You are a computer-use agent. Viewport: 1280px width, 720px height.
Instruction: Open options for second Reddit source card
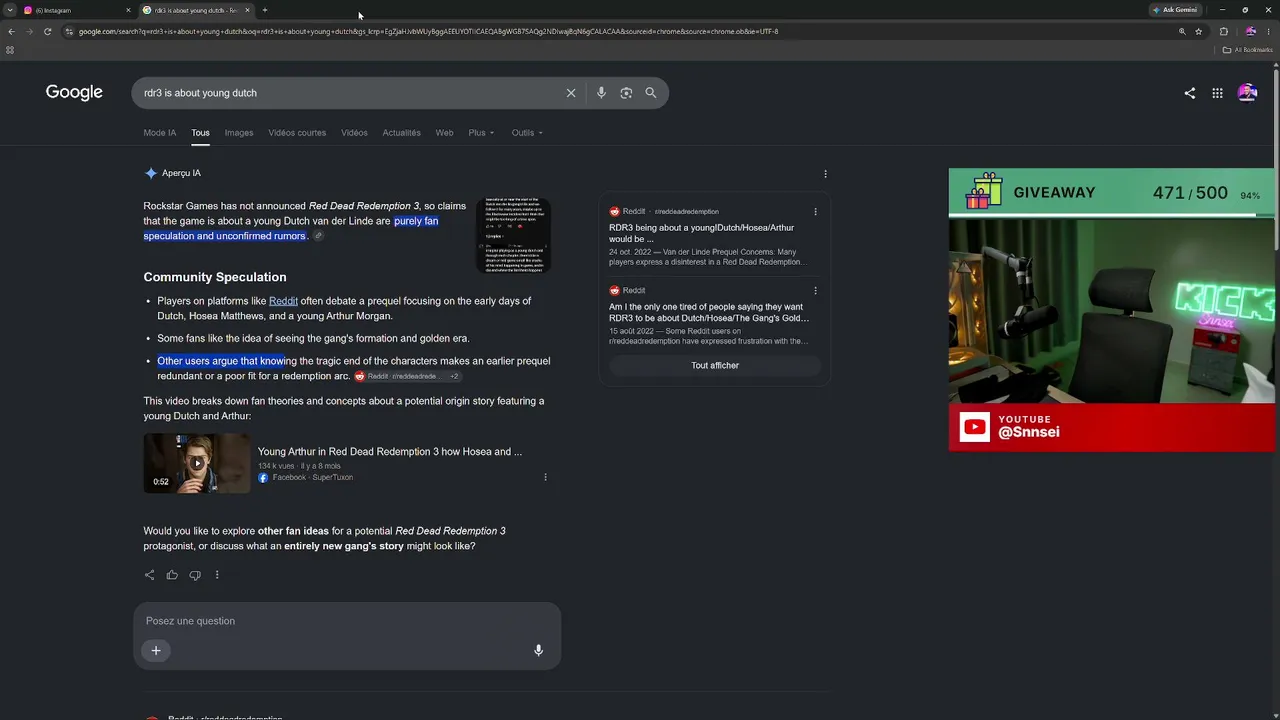[815, 291]
